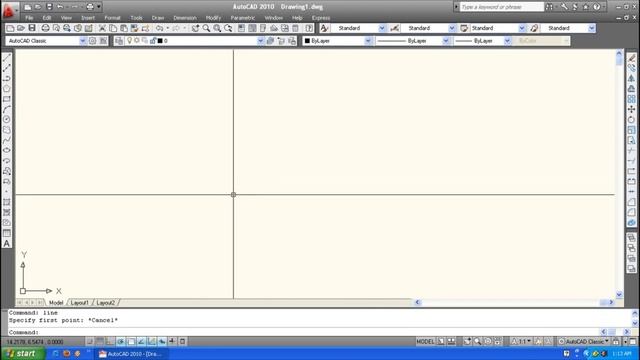The image size is (640, 360).
Task: Select the Mirror tool
Action: tap(631, 78)
